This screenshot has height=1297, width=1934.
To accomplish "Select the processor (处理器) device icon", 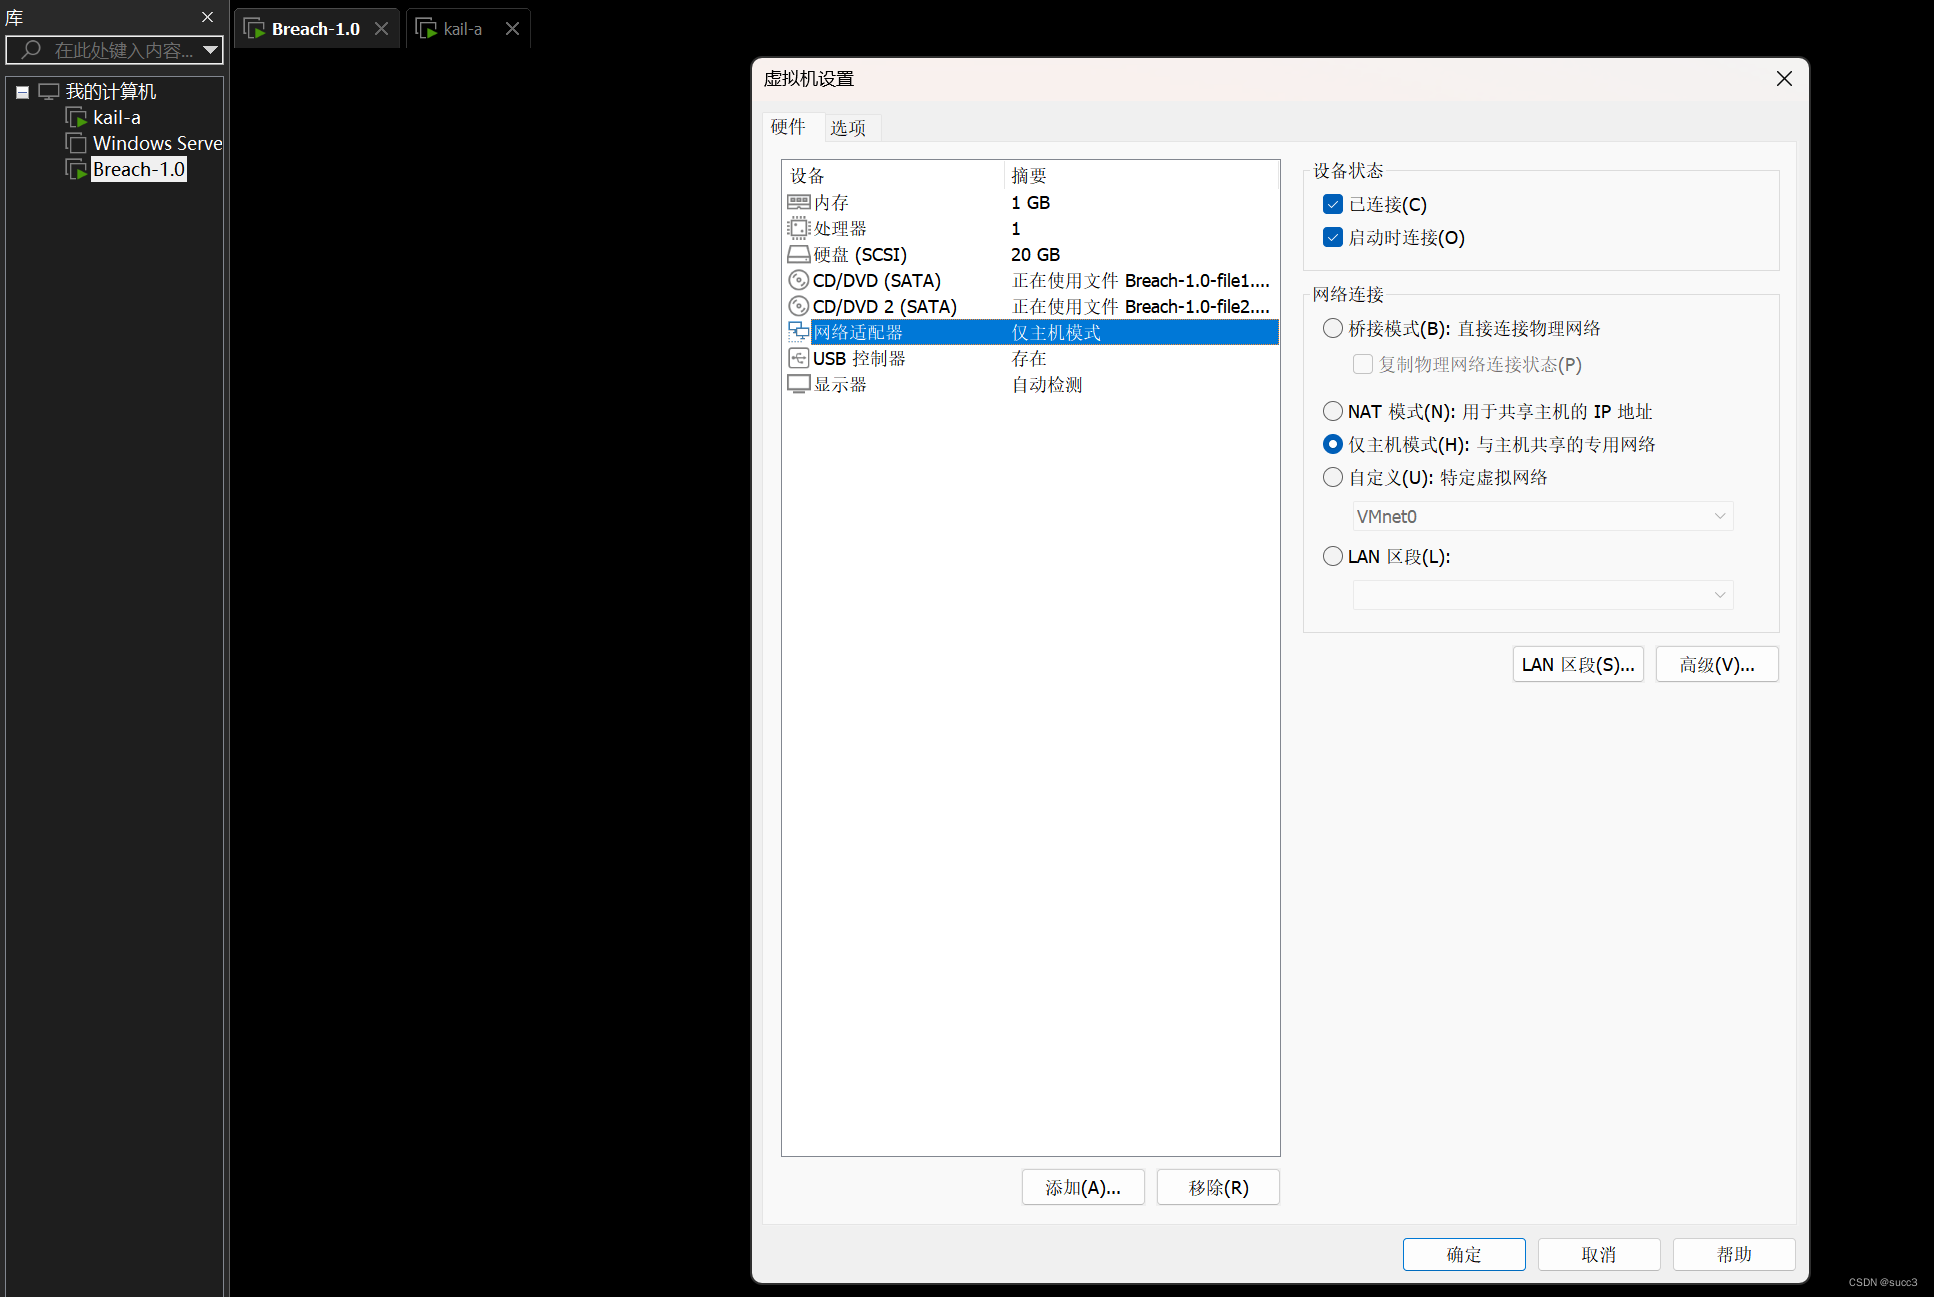I will coord(798,229).
